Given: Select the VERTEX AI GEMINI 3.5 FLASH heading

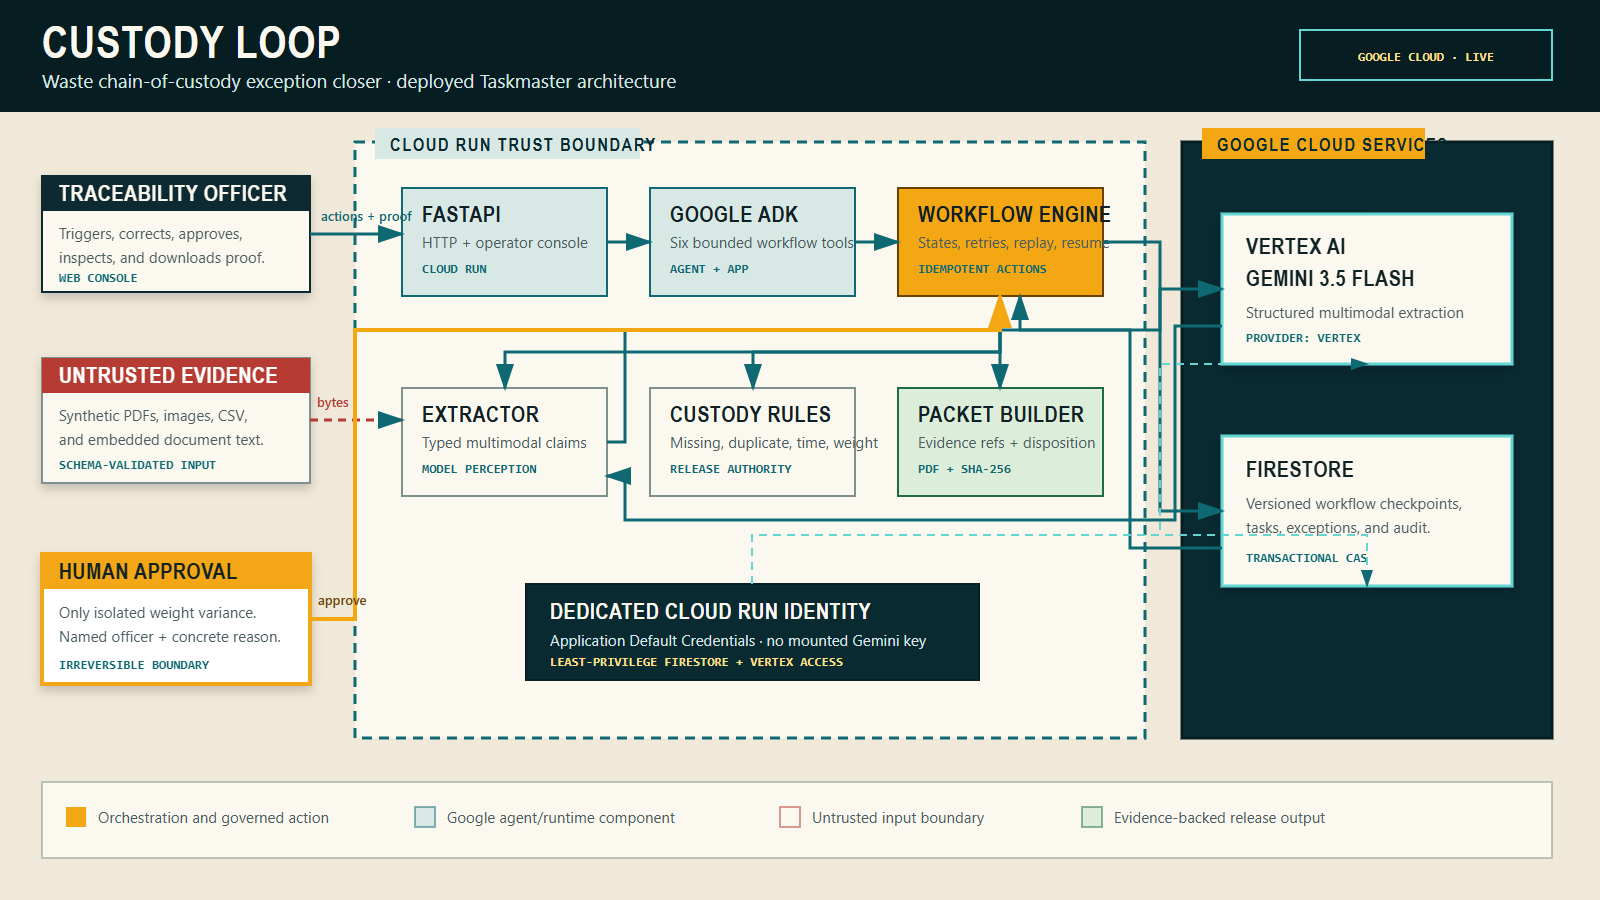Looking at the screenshot, I should pos(1330,262).
